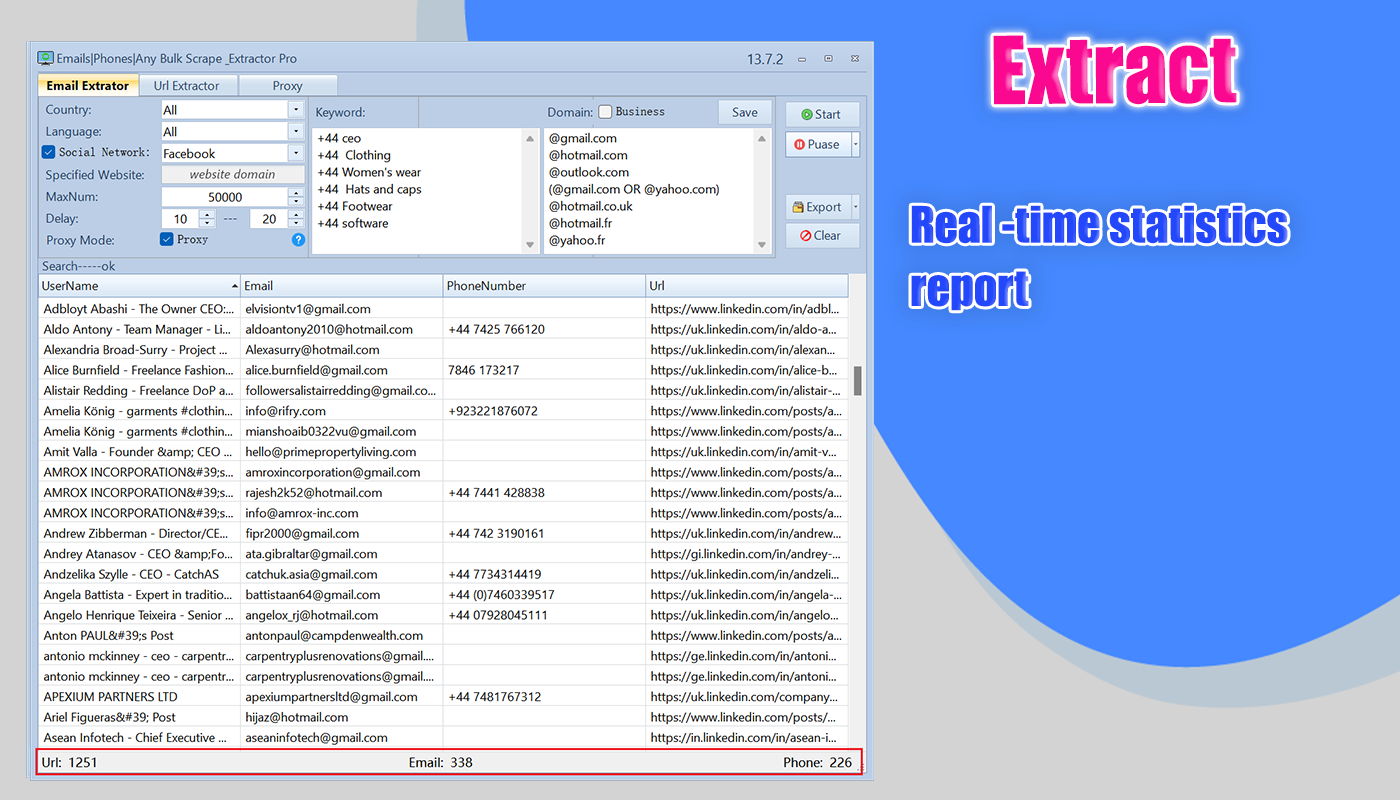Select keyword '+44 ceo'
Viewport: 1400px width, 800px height.
pos(339,138)
